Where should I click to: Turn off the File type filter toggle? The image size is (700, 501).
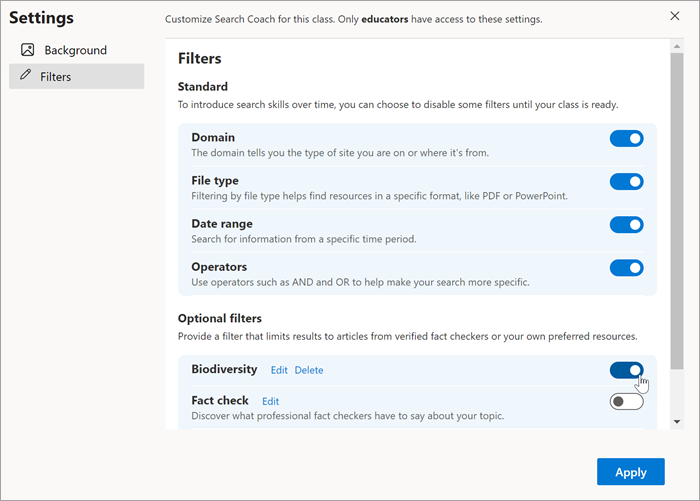[626, 182]
